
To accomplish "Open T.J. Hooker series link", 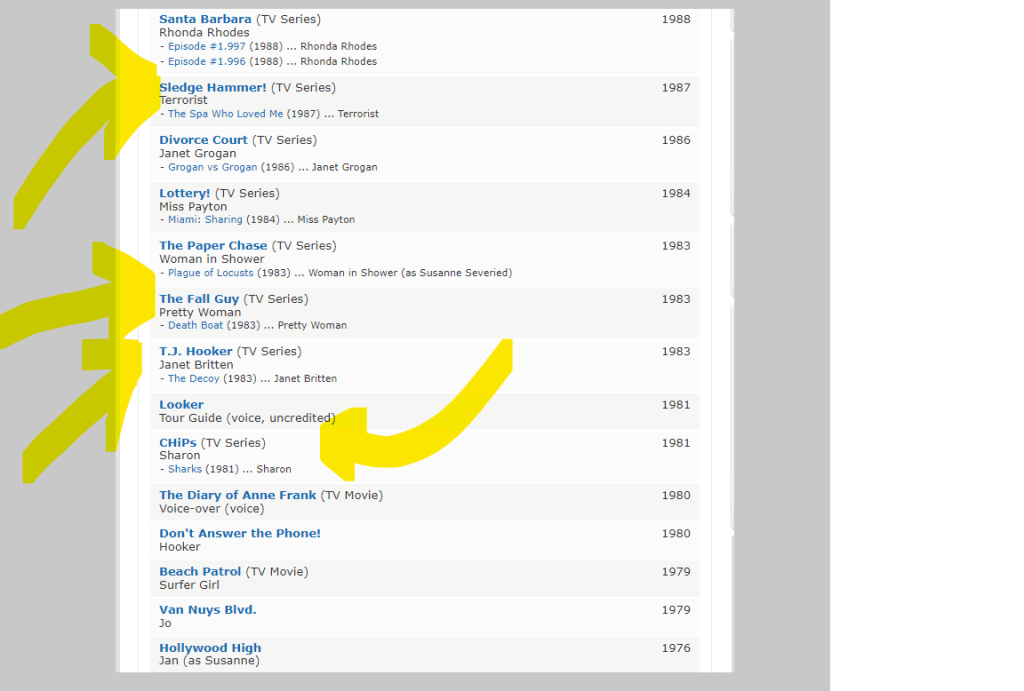I will 196,352.
